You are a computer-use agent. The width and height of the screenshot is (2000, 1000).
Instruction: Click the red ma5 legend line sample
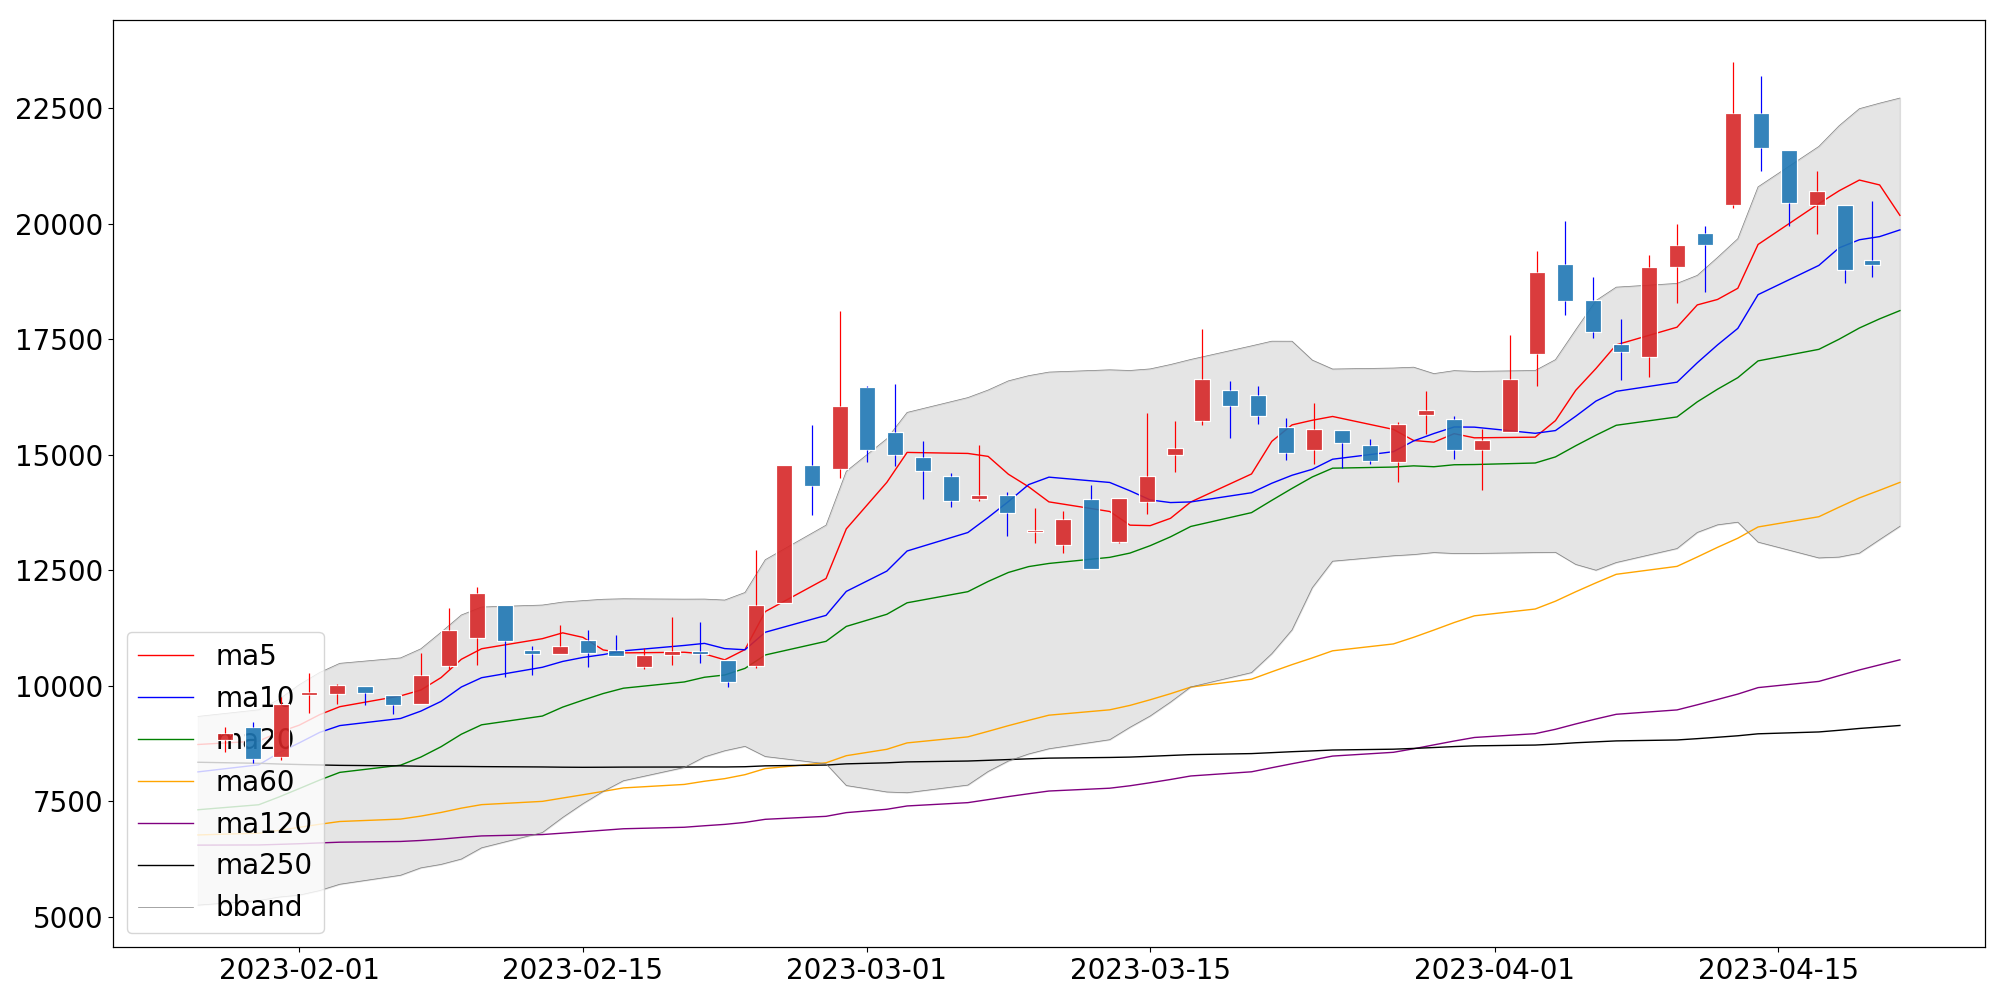coord(166,656)
